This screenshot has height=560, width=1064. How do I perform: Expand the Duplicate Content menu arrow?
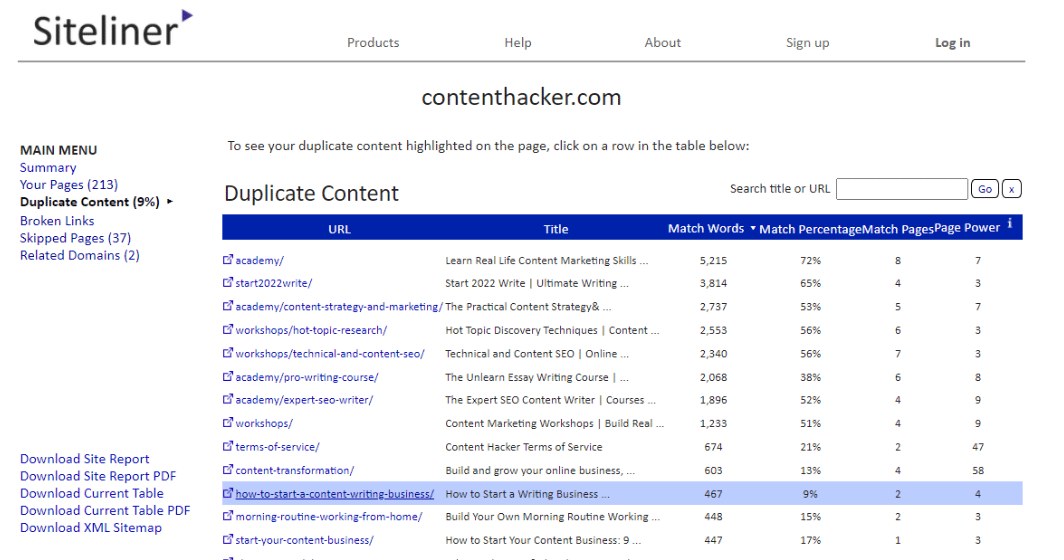(x=170, y=202)
